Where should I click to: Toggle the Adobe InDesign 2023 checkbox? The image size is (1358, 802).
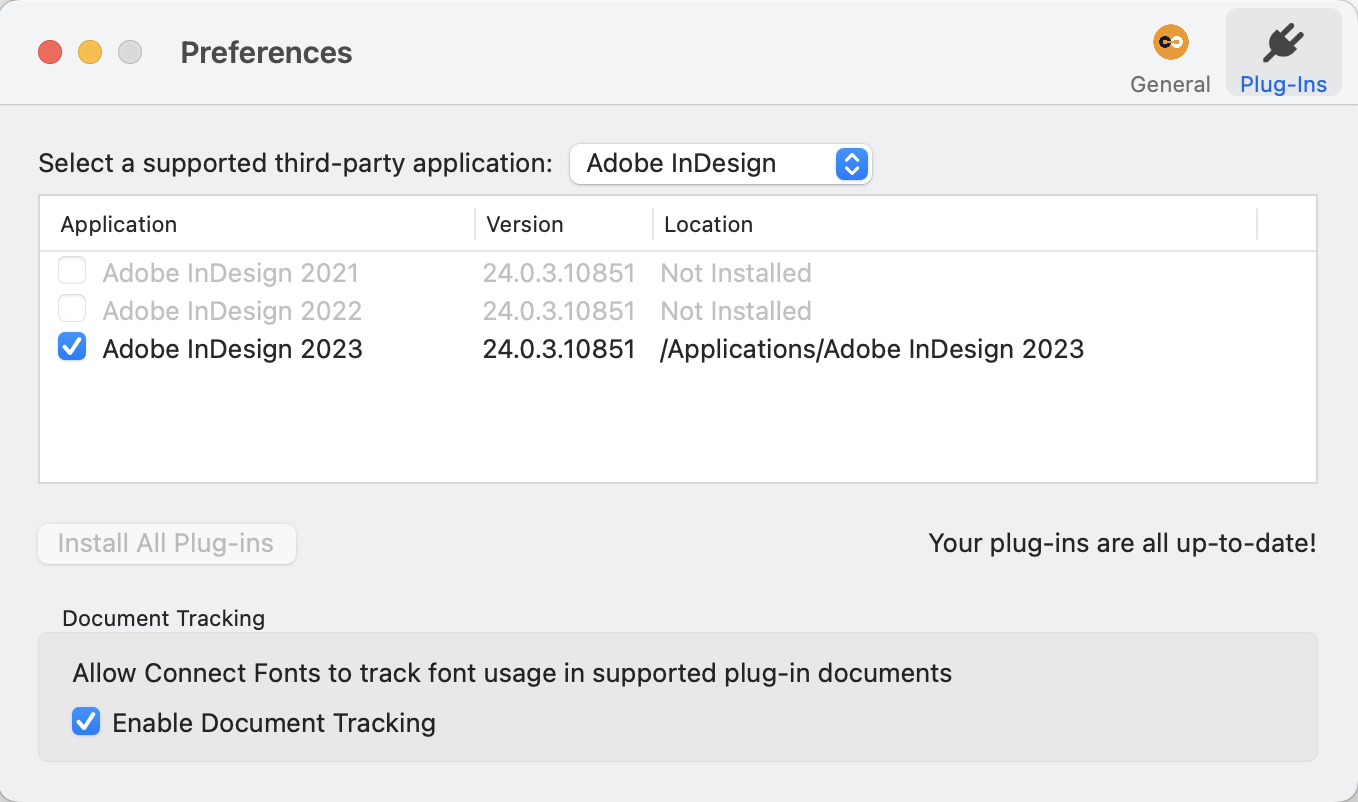click(72, 347)
